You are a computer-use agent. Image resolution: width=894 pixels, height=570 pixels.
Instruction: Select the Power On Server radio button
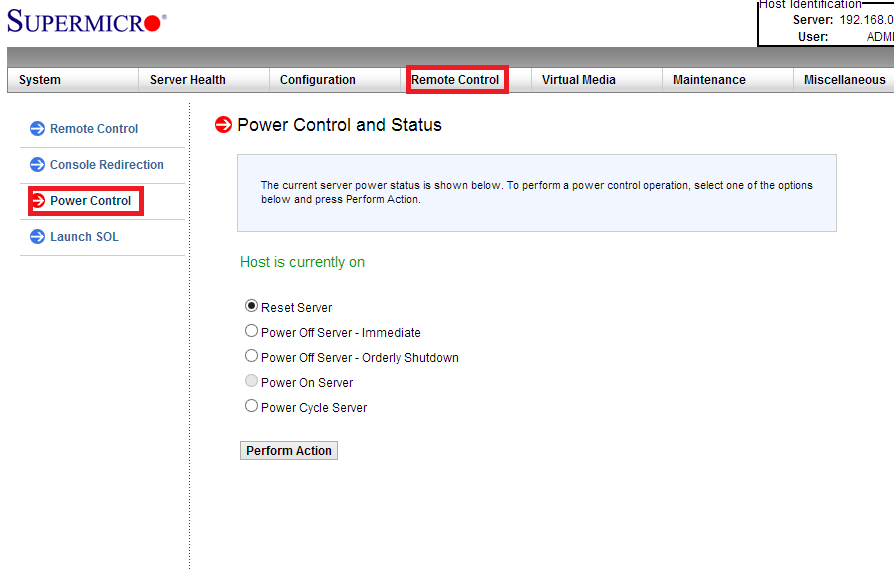click(251, 381)
